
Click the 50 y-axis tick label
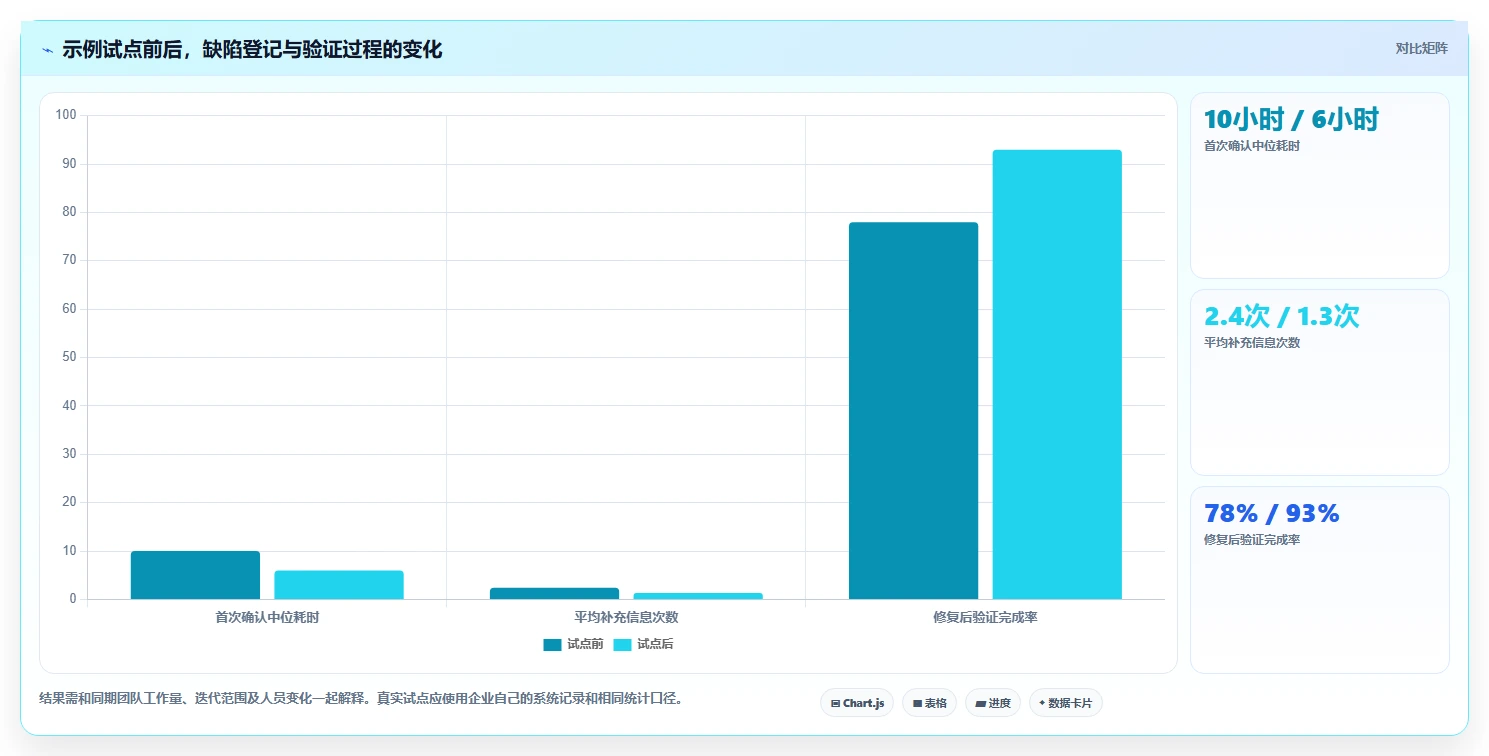69,357
